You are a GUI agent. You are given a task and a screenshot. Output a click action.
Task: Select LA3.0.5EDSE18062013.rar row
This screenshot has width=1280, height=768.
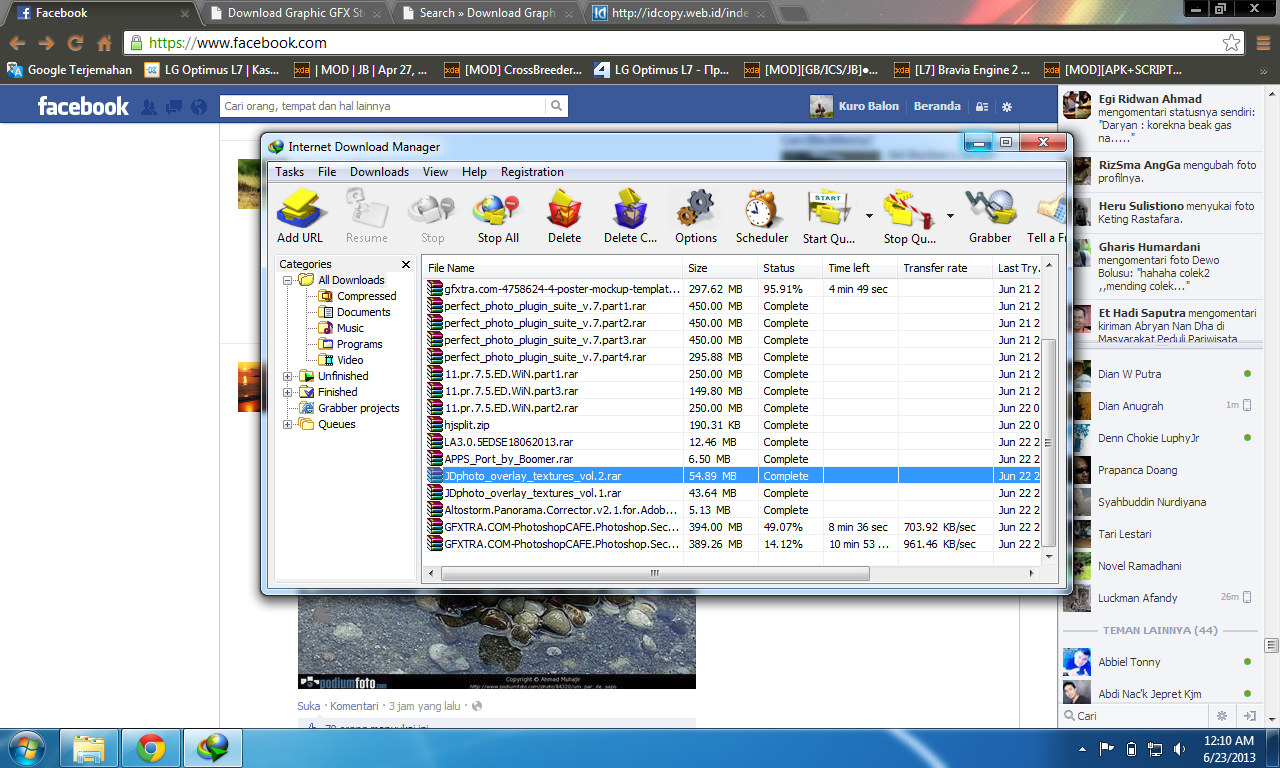point(733,442)
